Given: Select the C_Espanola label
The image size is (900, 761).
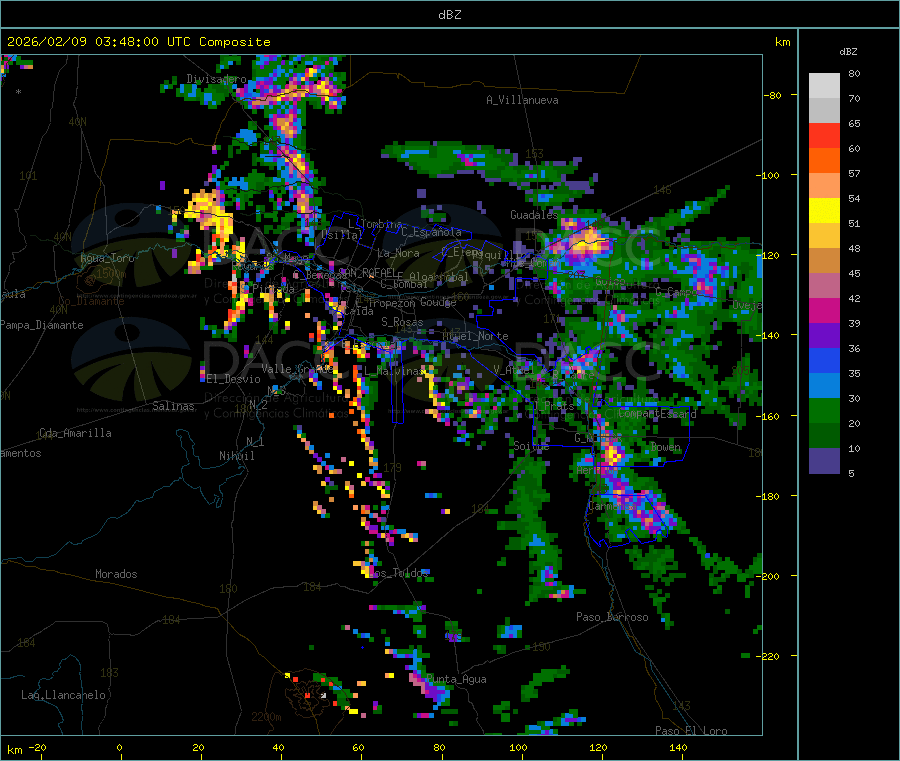Looking at the screenshot, I should pos(431,232).
